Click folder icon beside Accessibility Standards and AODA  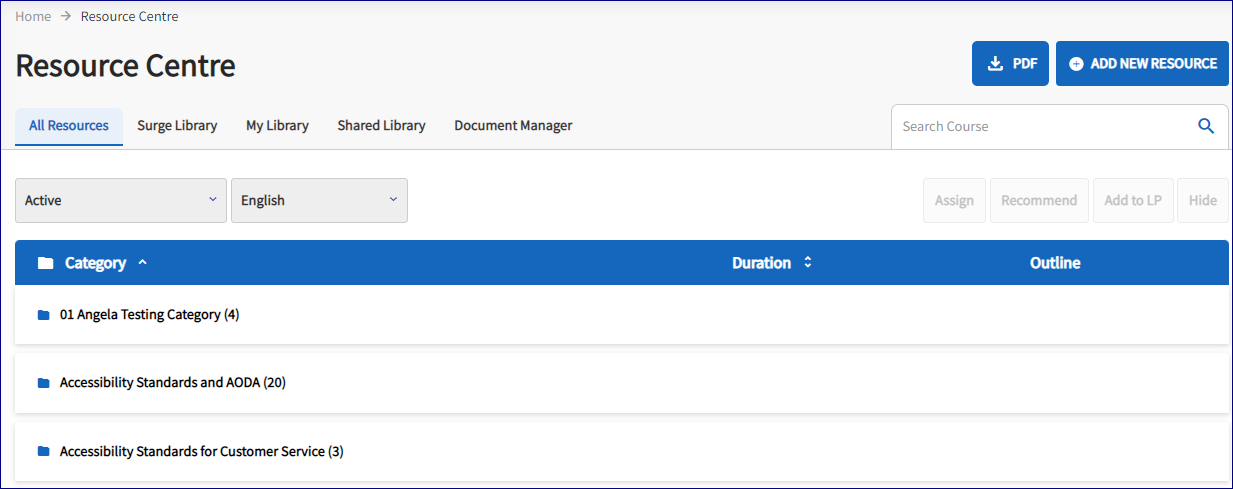[43, 383]
